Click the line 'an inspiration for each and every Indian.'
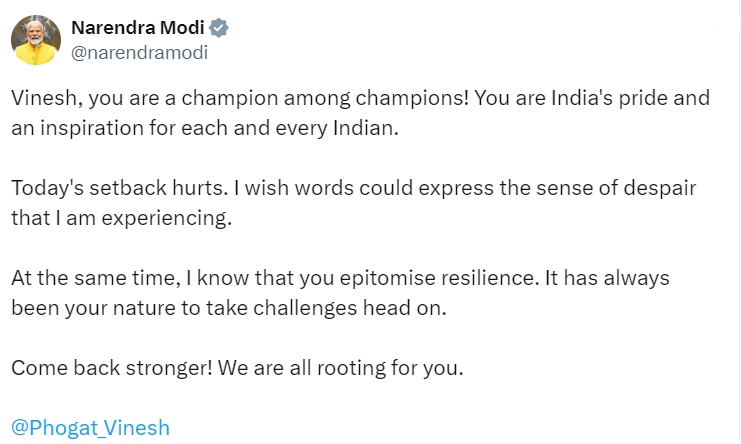741x444 pixels. click(205, 128)
